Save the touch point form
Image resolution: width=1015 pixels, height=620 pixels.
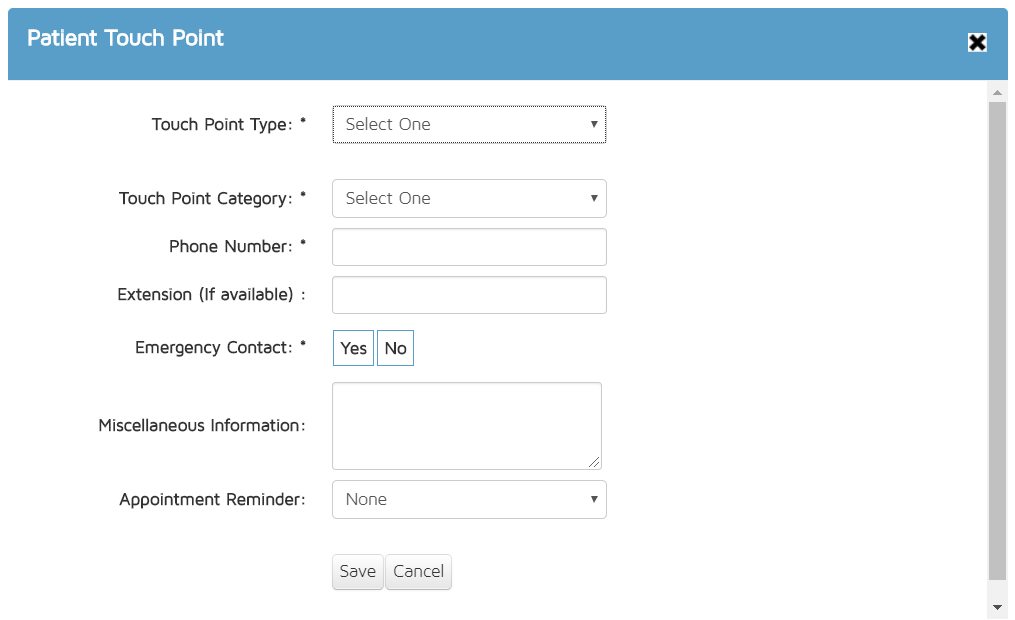click(357, 572)
